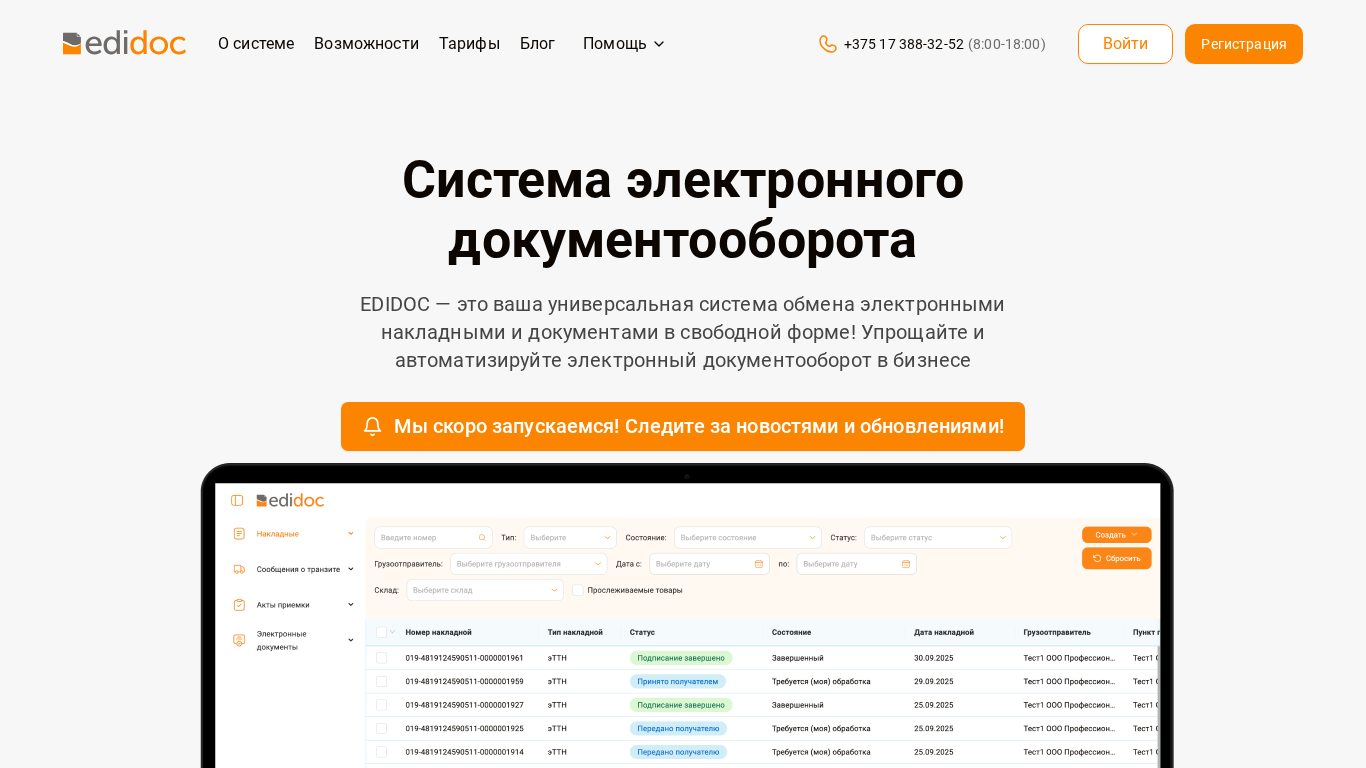Click the Дата накладной column header

coord(944,633)
